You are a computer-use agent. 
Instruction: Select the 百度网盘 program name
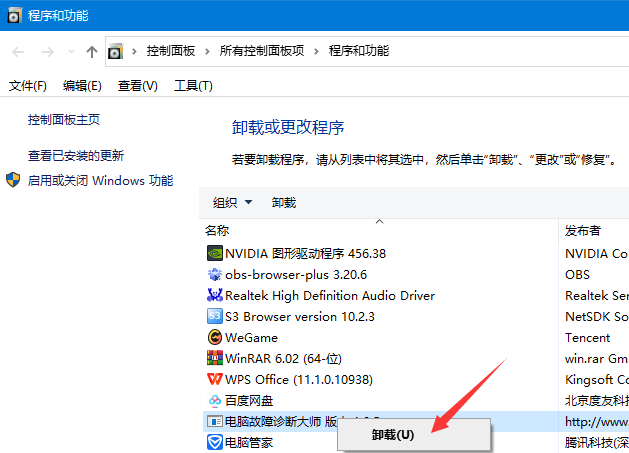pyautogui.click(x=249, y=400)
